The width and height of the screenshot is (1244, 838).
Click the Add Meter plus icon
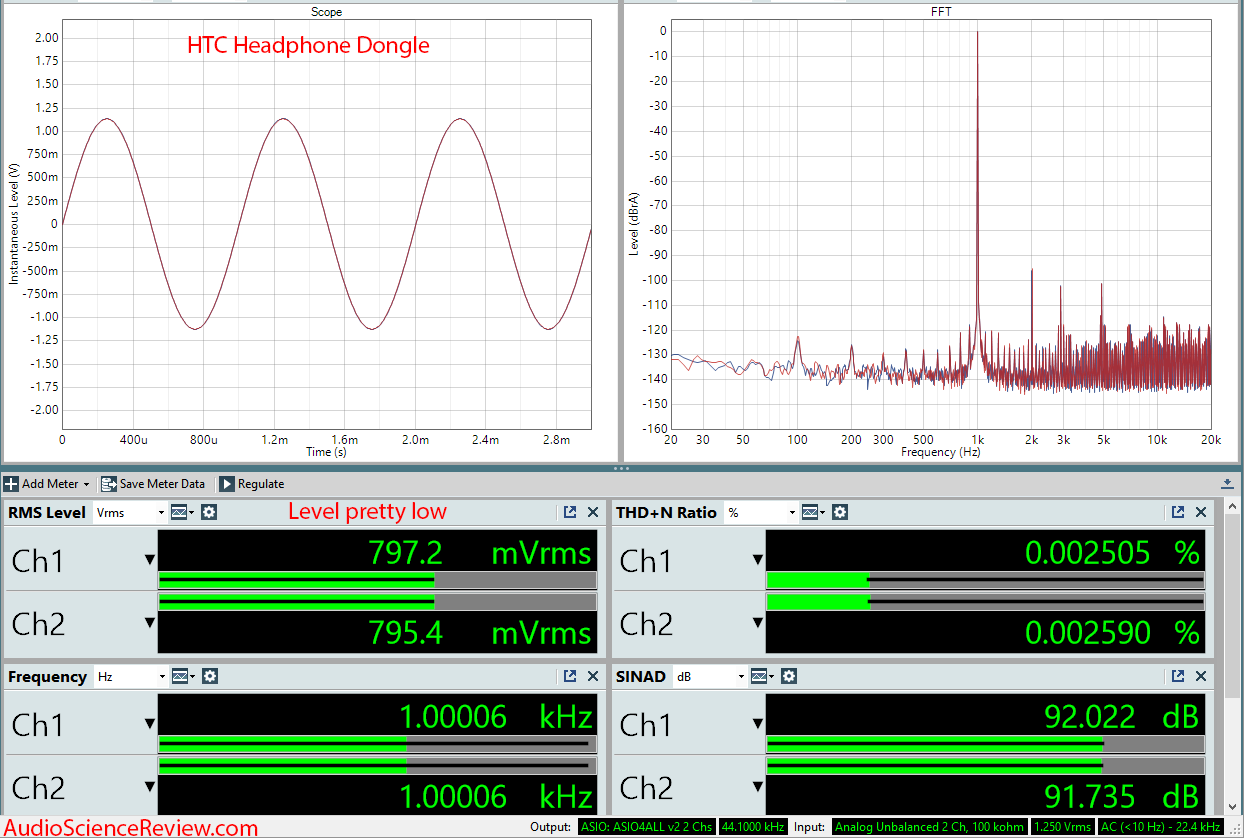tap(11, 484)
